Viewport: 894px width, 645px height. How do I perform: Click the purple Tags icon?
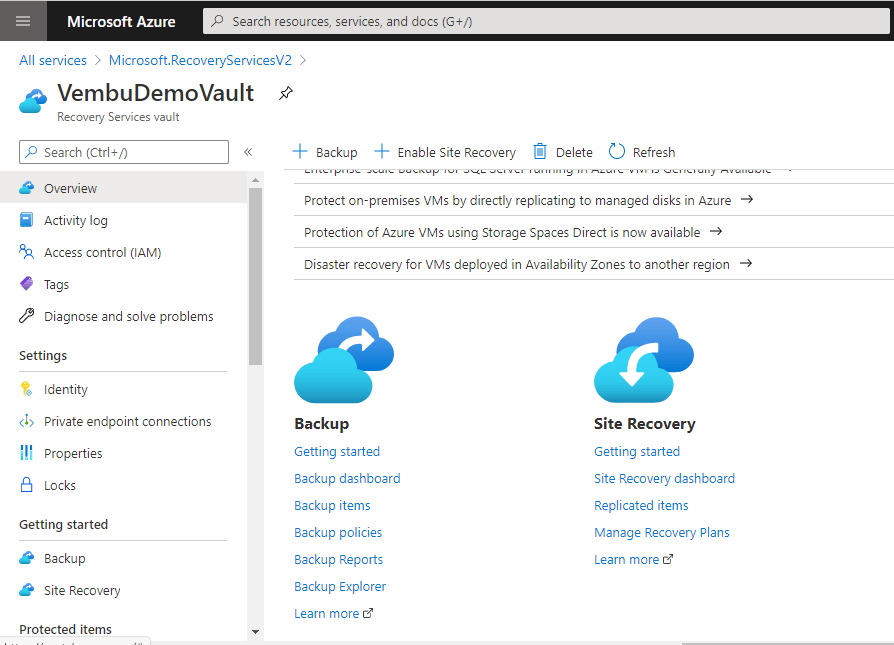click(x=26, y=283)
